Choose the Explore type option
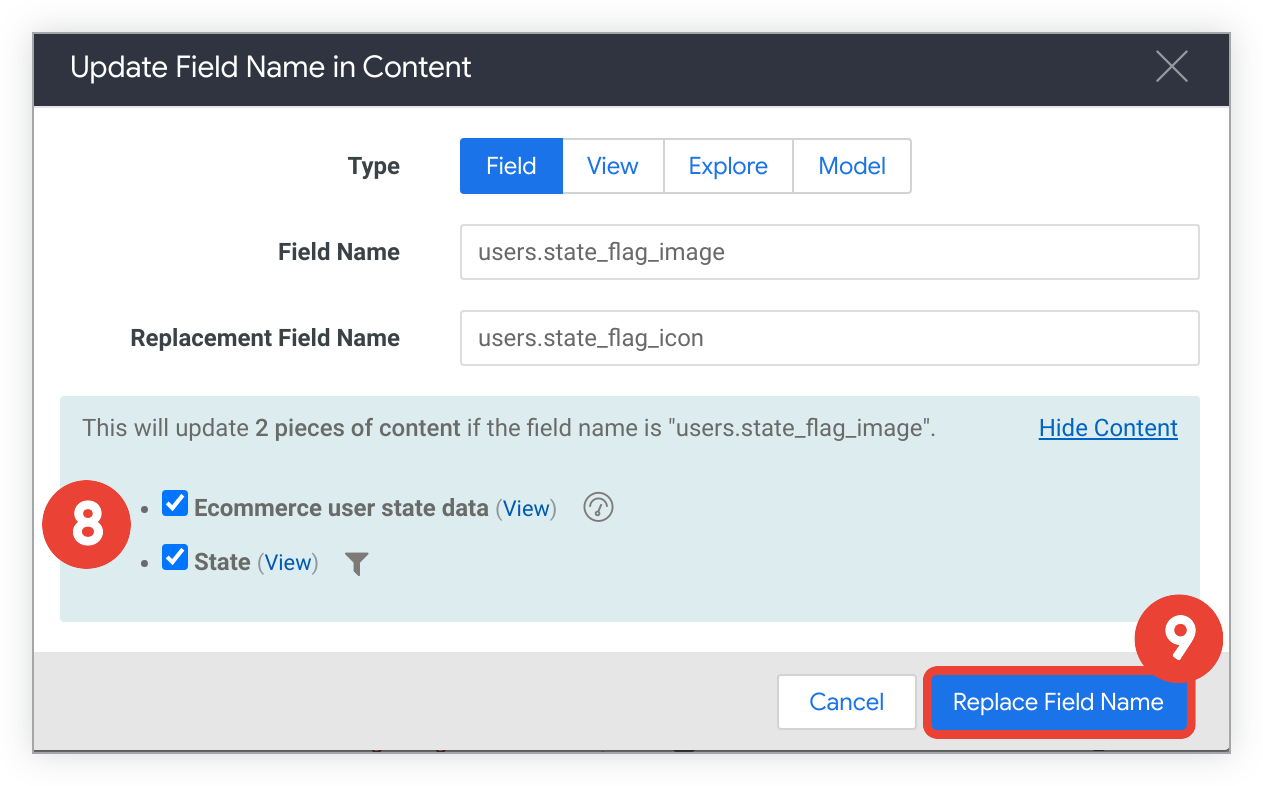Image resolution: width=1263 pixels, height=786 pixels. point(728,166)
